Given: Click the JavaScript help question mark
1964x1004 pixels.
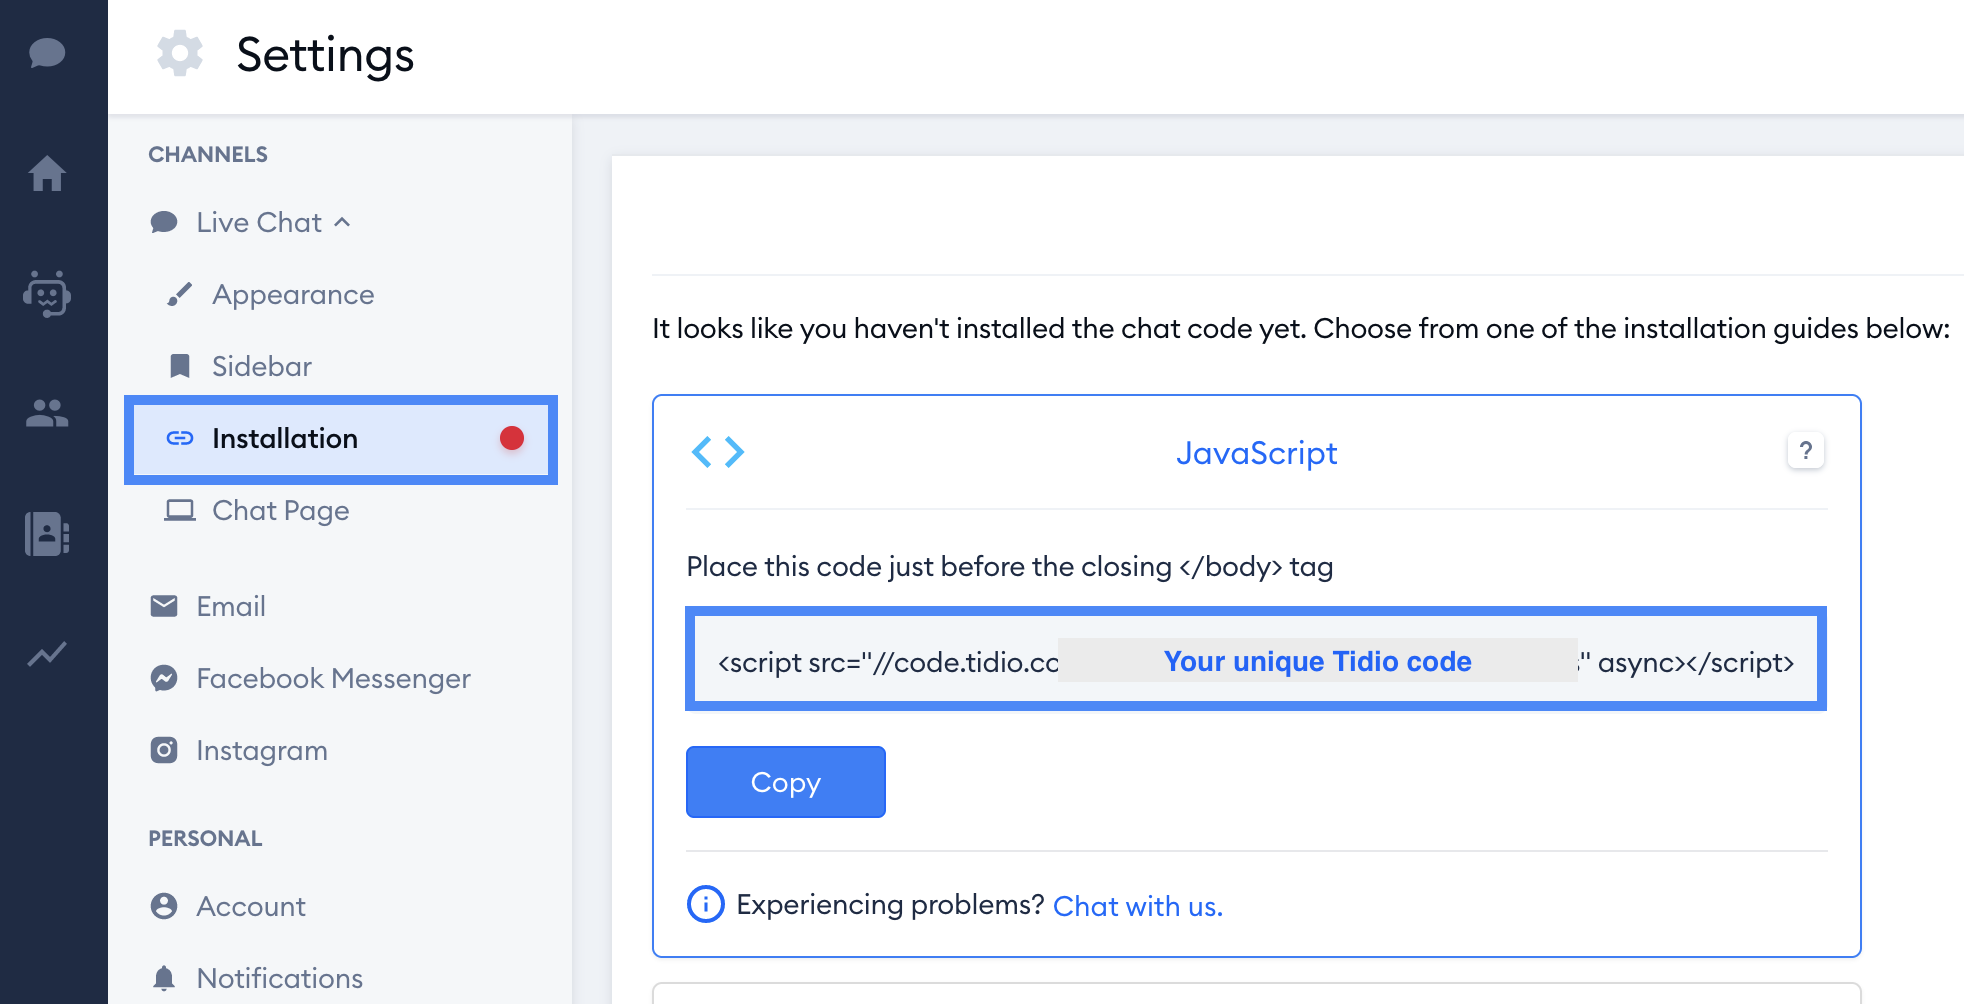Looking at the screenshot, I should pos(1805,451).
